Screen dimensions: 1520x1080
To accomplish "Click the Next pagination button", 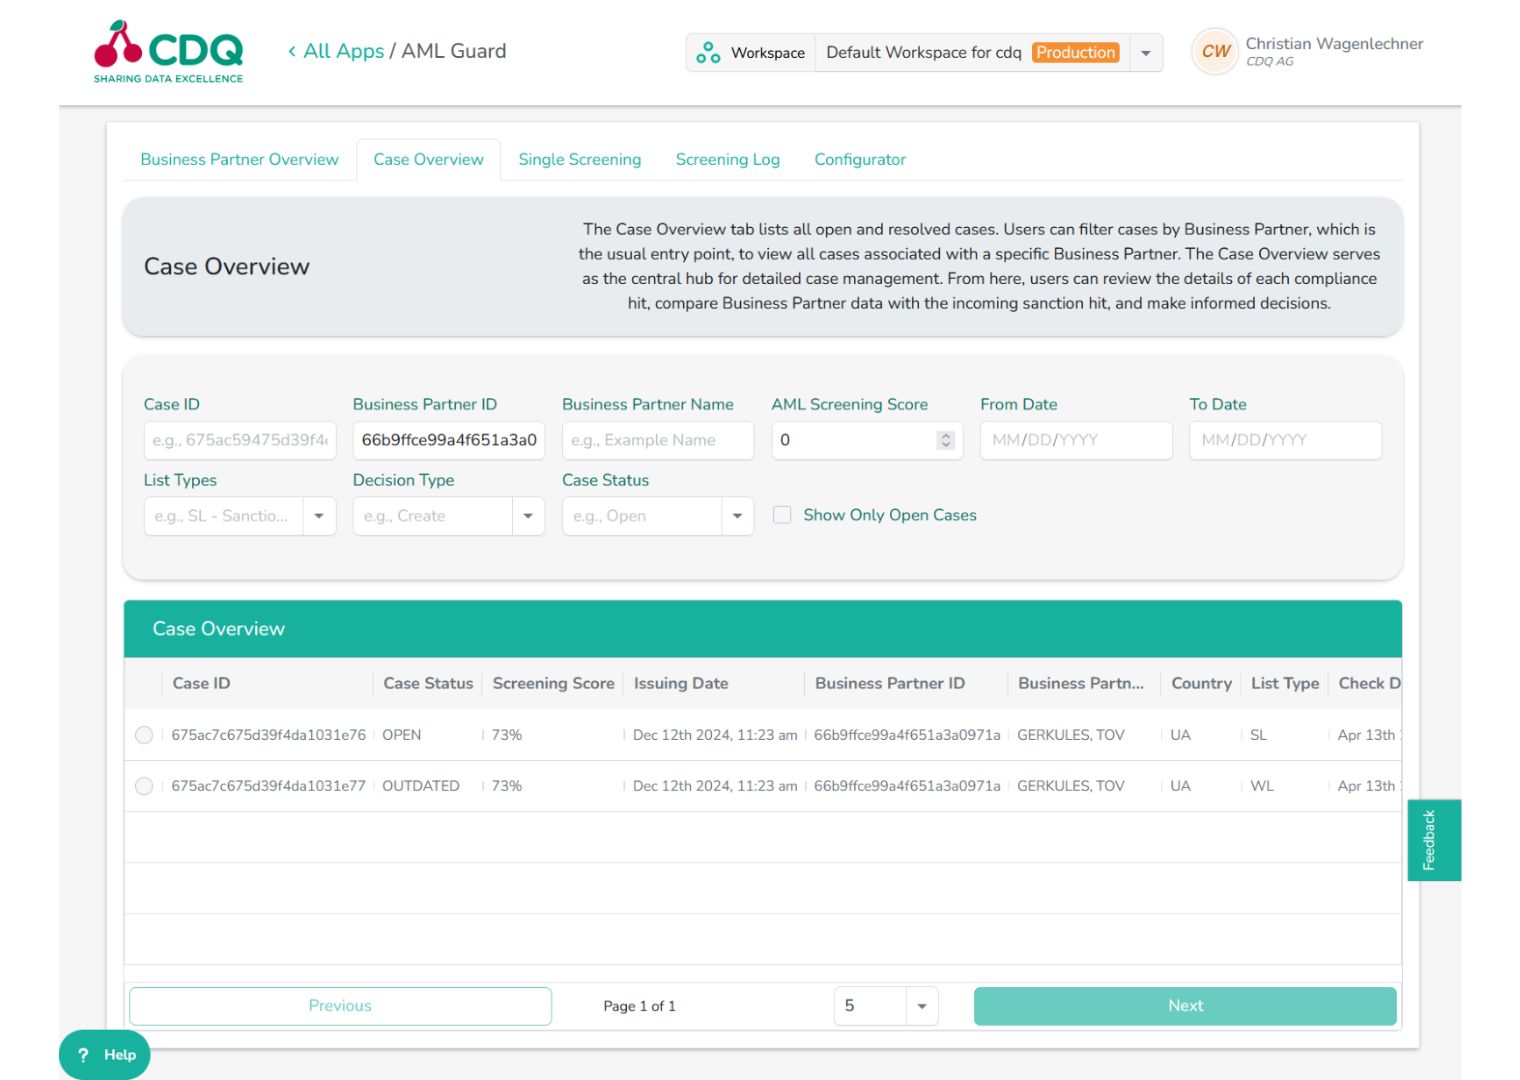I will [x=1185, y=1005].
